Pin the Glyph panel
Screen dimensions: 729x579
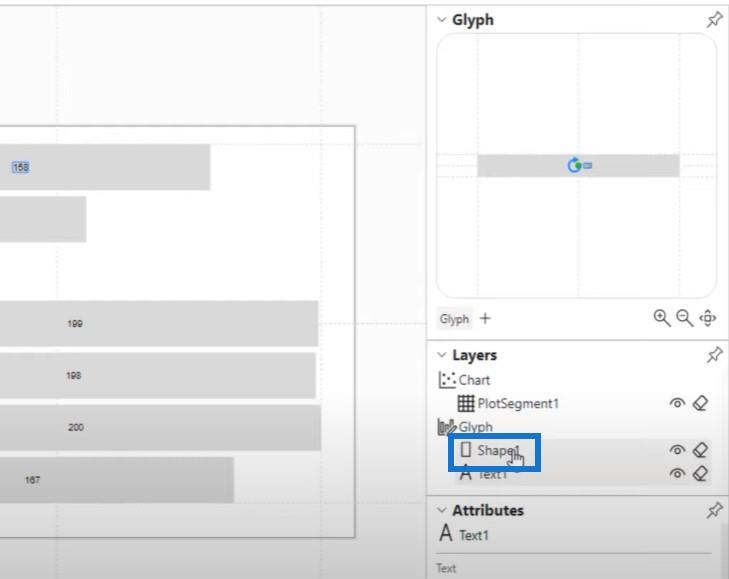(x=714, y=20)
